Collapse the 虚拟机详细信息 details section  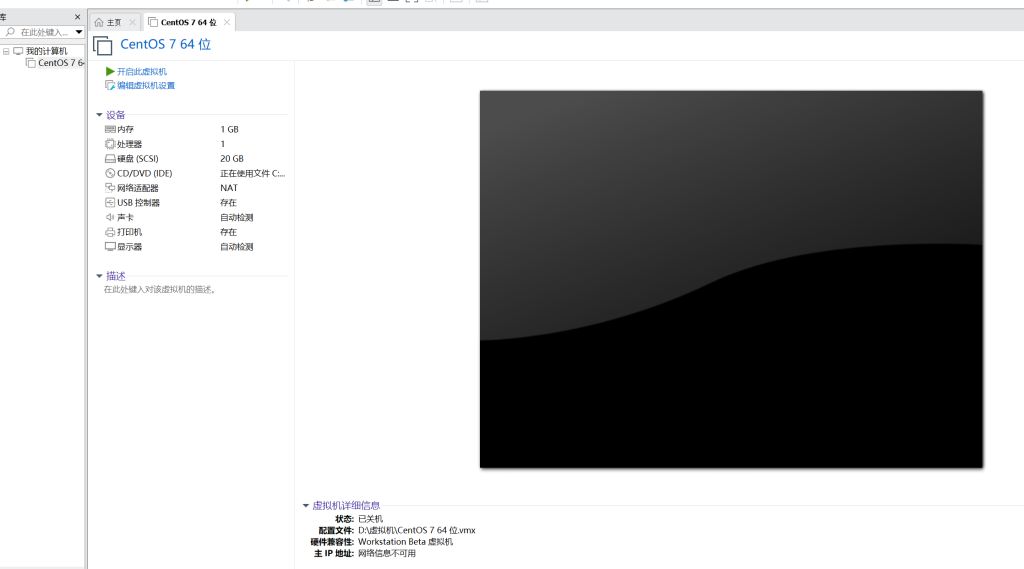306,506
